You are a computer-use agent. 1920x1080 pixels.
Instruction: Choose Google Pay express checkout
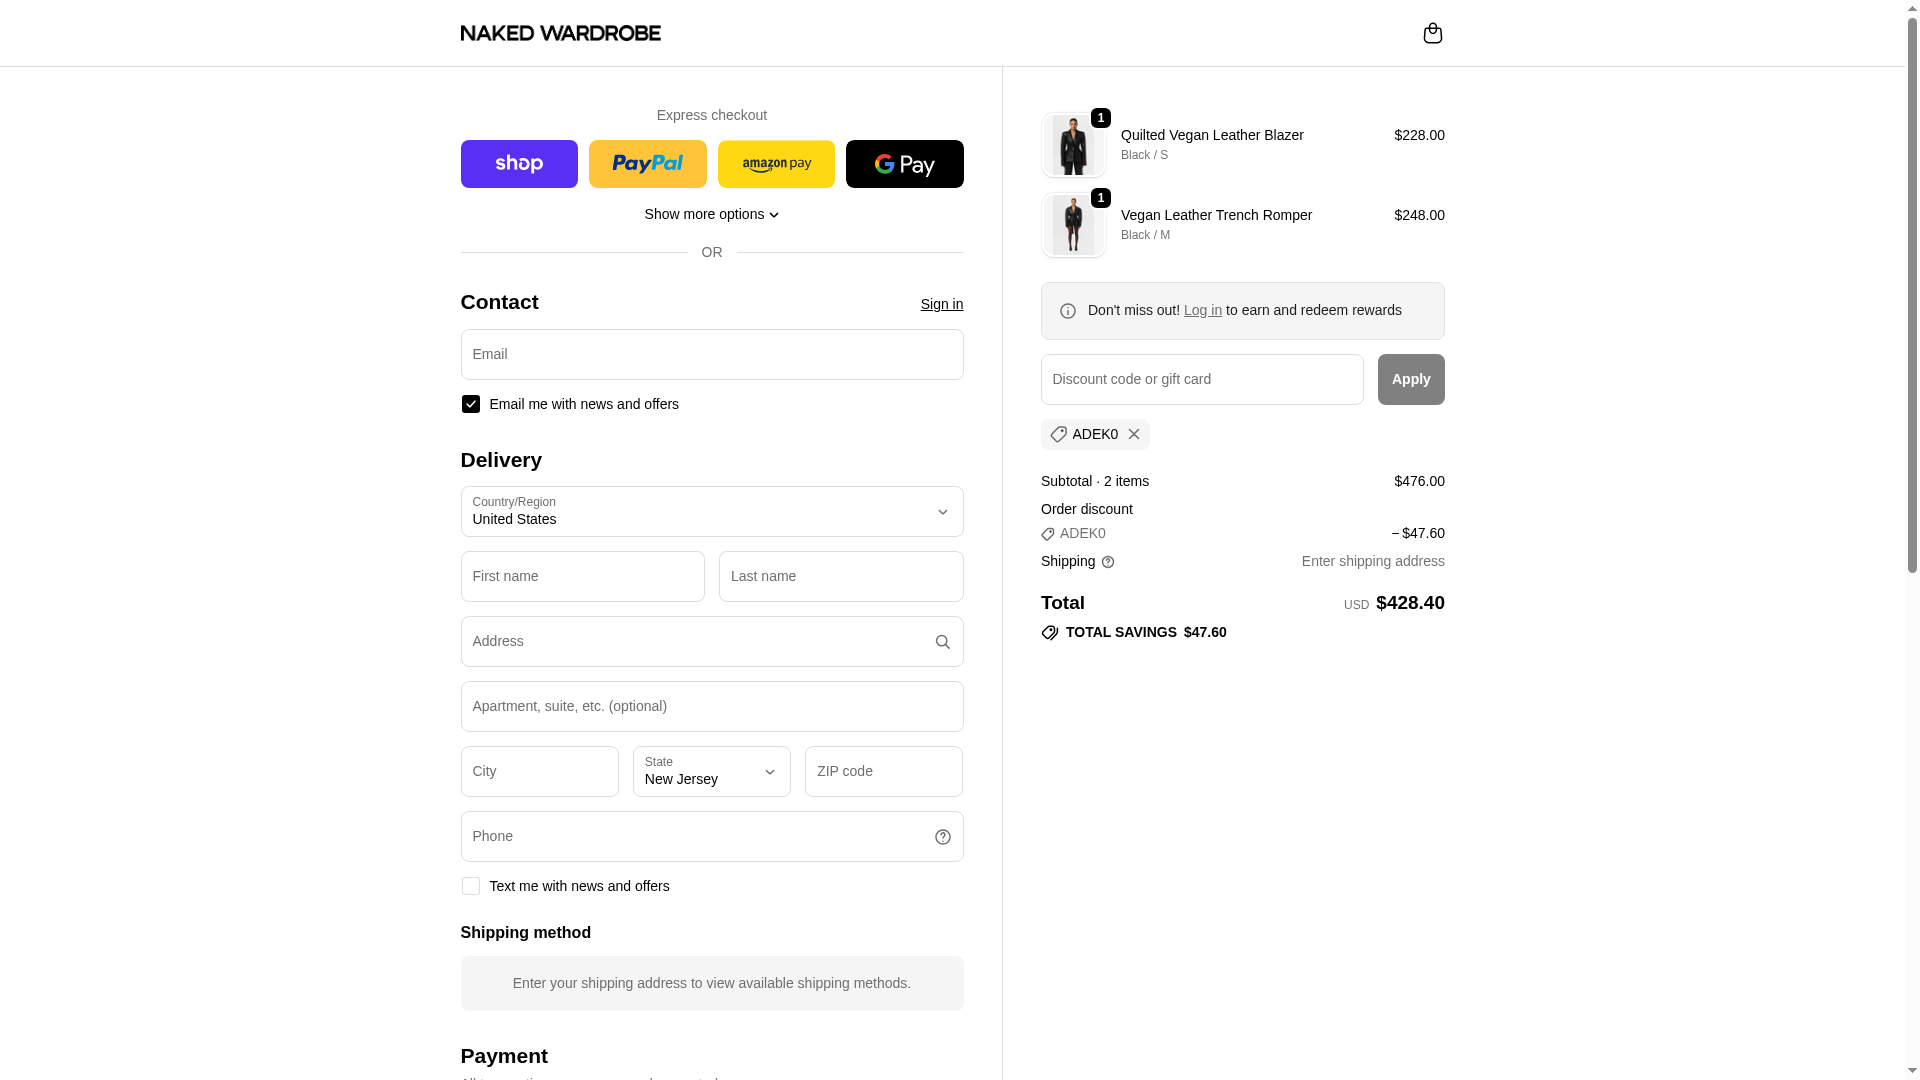click(x=904, y=164)
